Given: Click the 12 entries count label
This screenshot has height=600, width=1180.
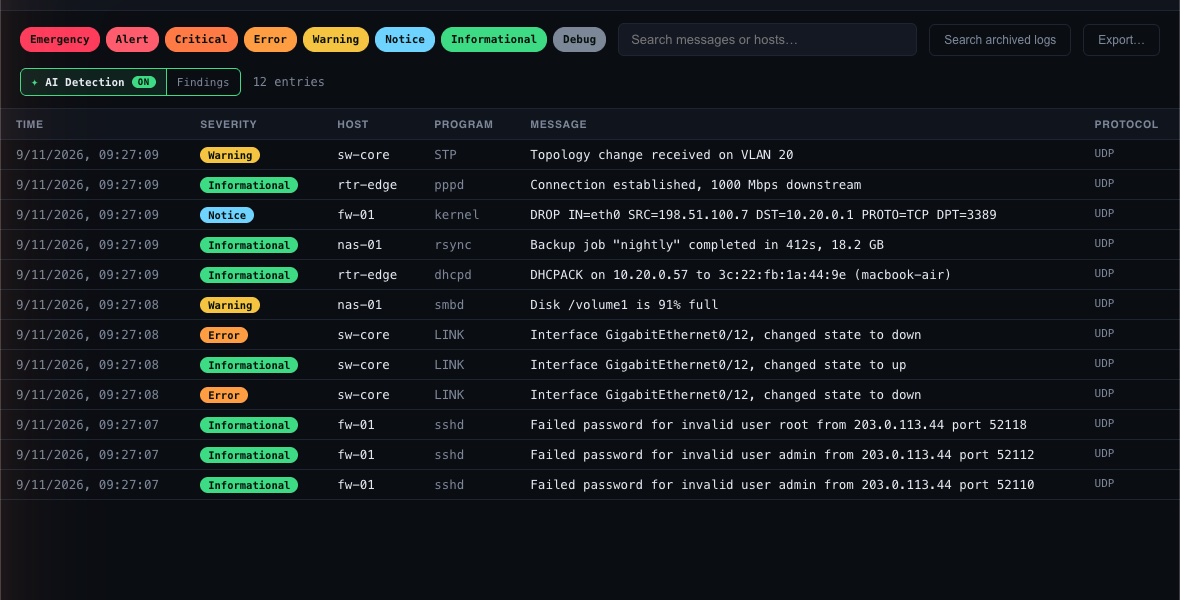Looking at the screenshot, I should click(x=288, y=81).
